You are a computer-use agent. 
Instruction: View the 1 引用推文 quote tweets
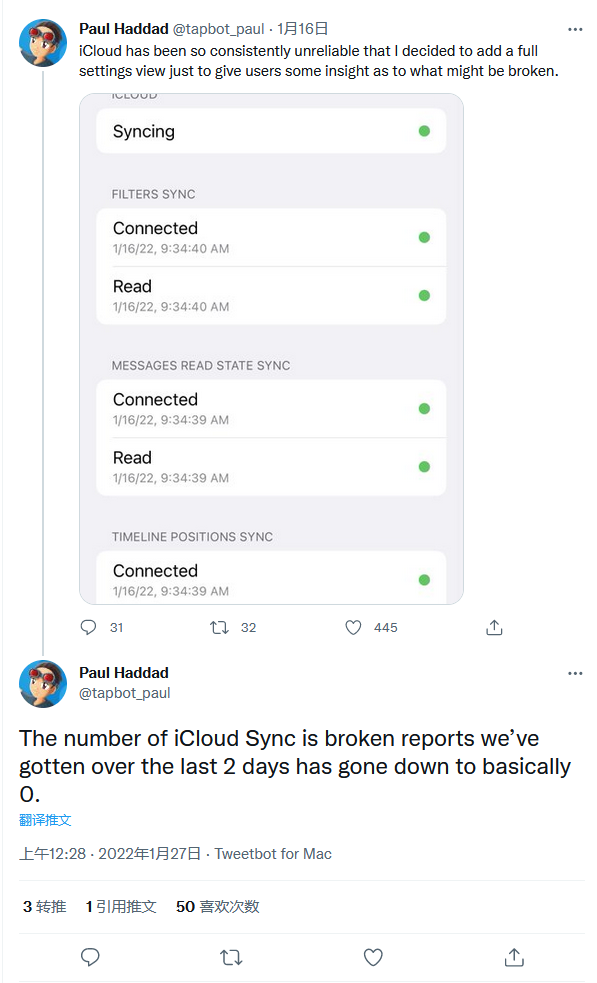(x=121, y=907)
